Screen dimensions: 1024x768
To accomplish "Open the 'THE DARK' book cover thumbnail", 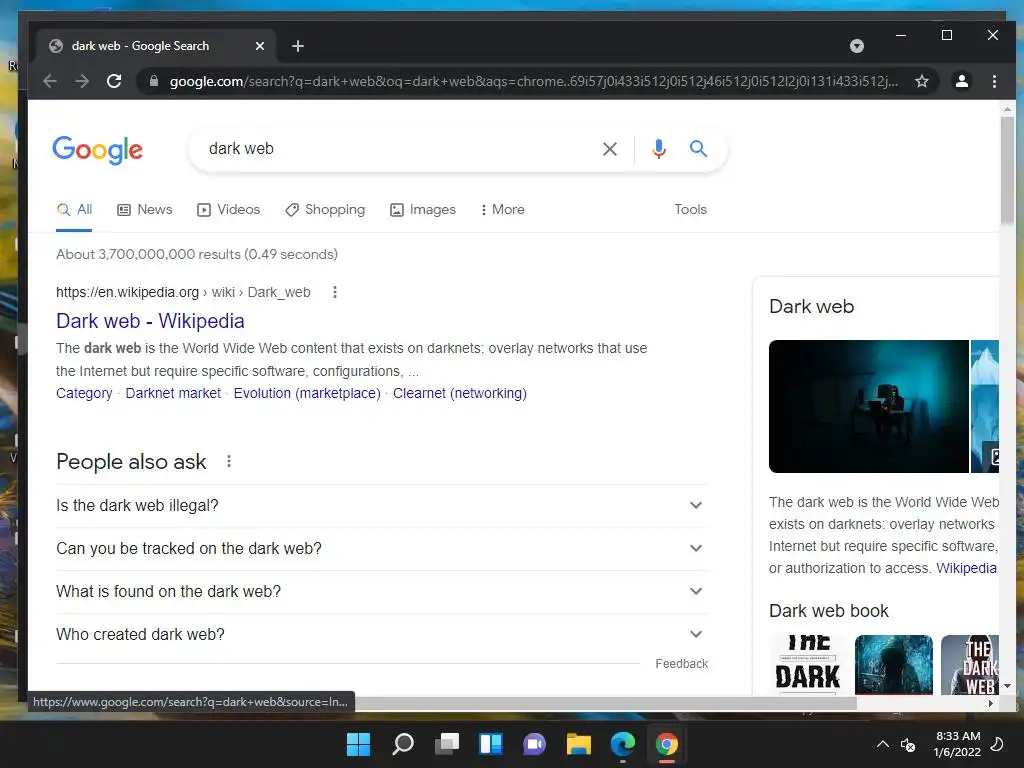I will click(x=808, y=665).
